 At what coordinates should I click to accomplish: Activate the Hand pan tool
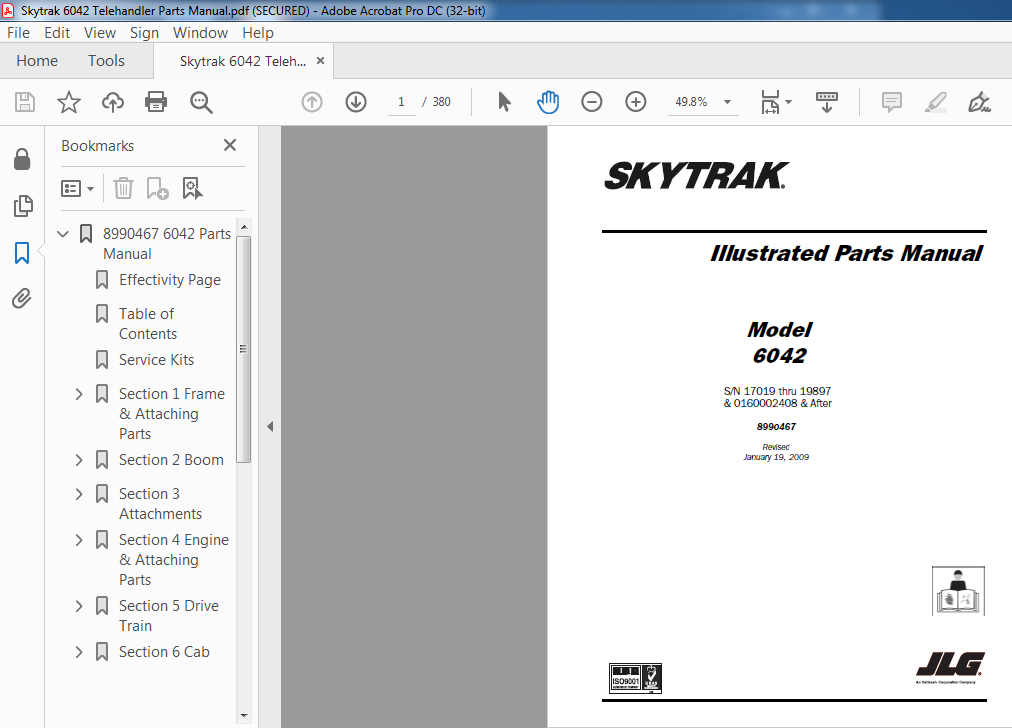click(548, 102)
